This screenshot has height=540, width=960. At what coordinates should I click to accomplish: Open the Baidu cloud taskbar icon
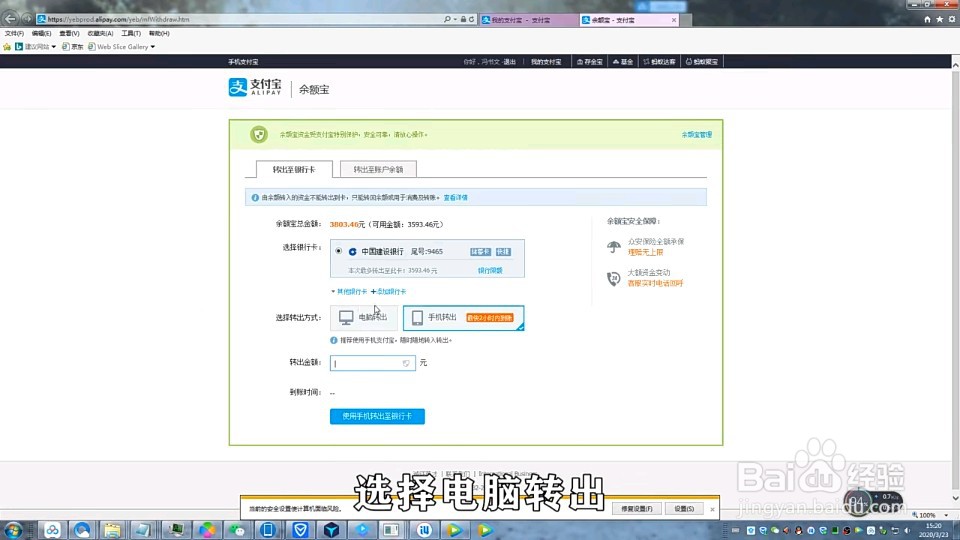pyautogui.click(x=52, y=530)
